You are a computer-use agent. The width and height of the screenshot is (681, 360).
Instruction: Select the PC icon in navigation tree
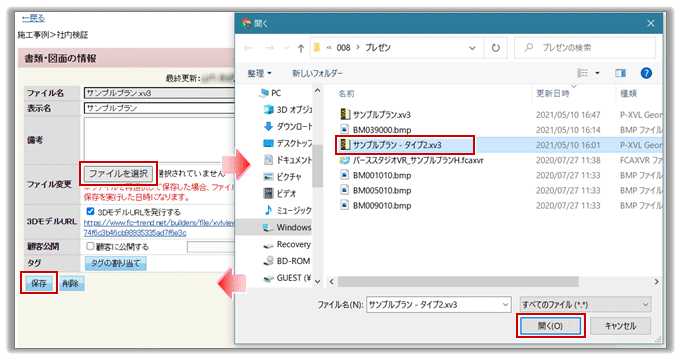point(264,92)
